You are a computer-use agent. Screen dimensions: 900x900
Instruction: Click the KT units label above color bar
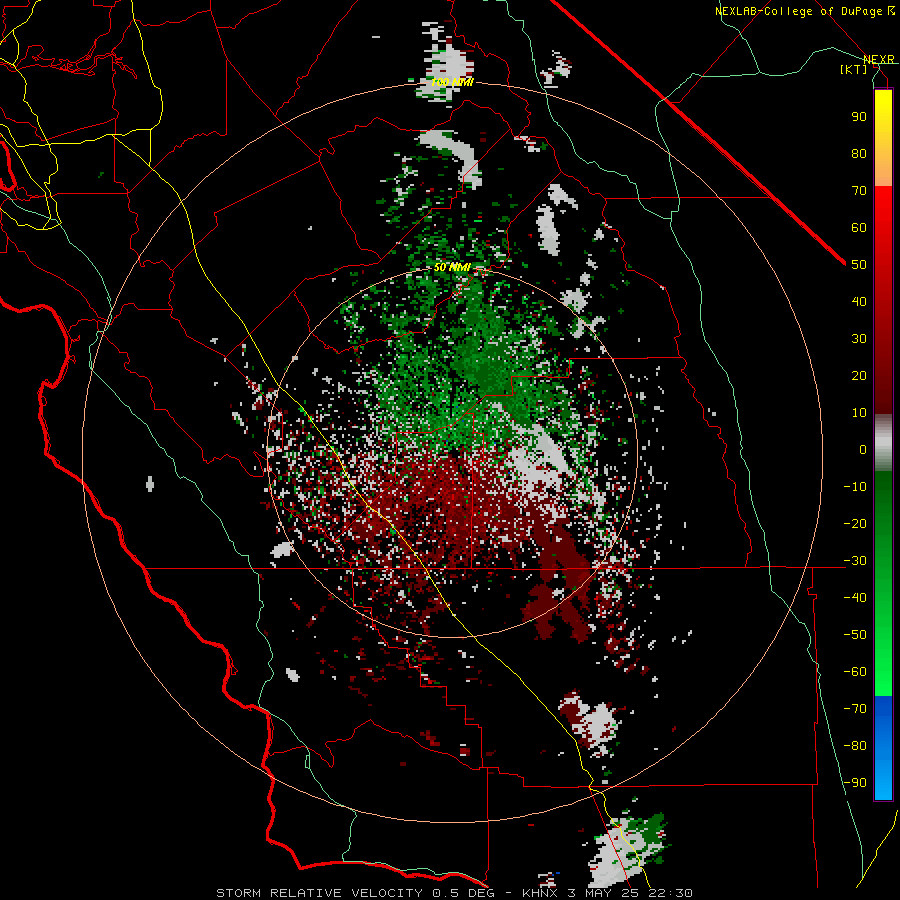point(854,69)
